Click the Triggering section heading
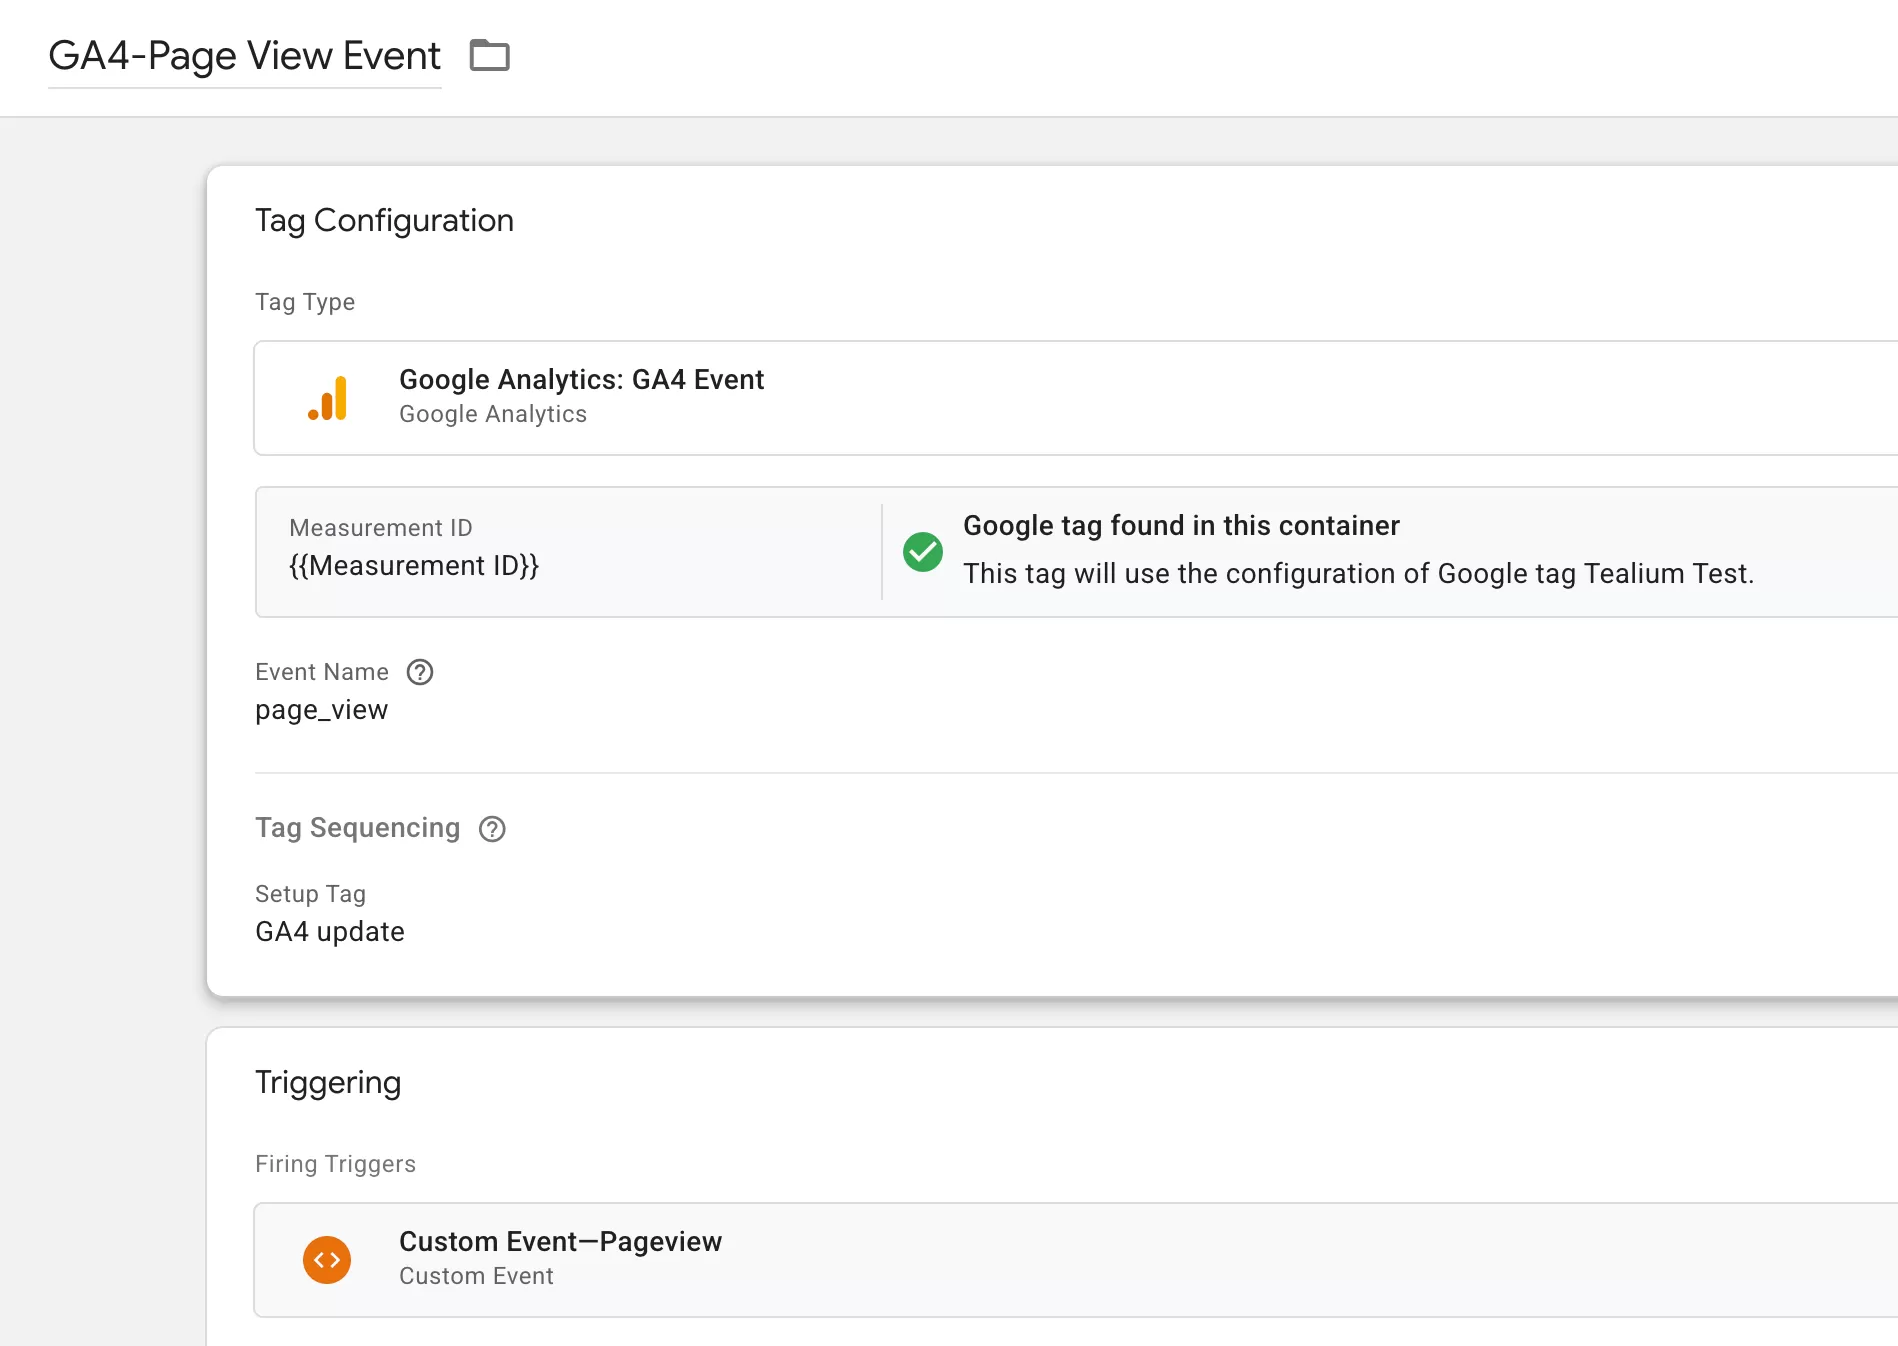Image resolution: width=1898 pixels, height=1346 pixels. (x=328, y=1083)
